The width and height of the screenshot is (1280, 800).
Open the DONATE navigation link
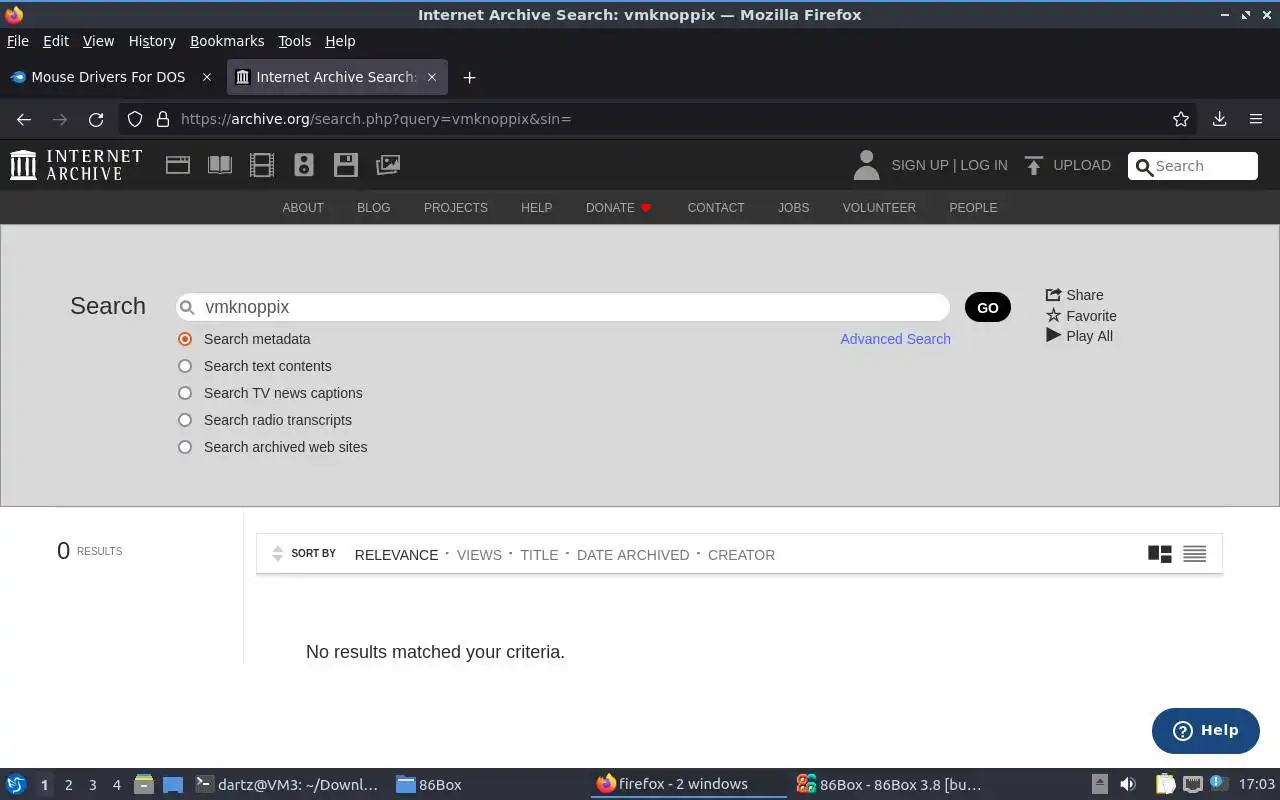point(618,208)
